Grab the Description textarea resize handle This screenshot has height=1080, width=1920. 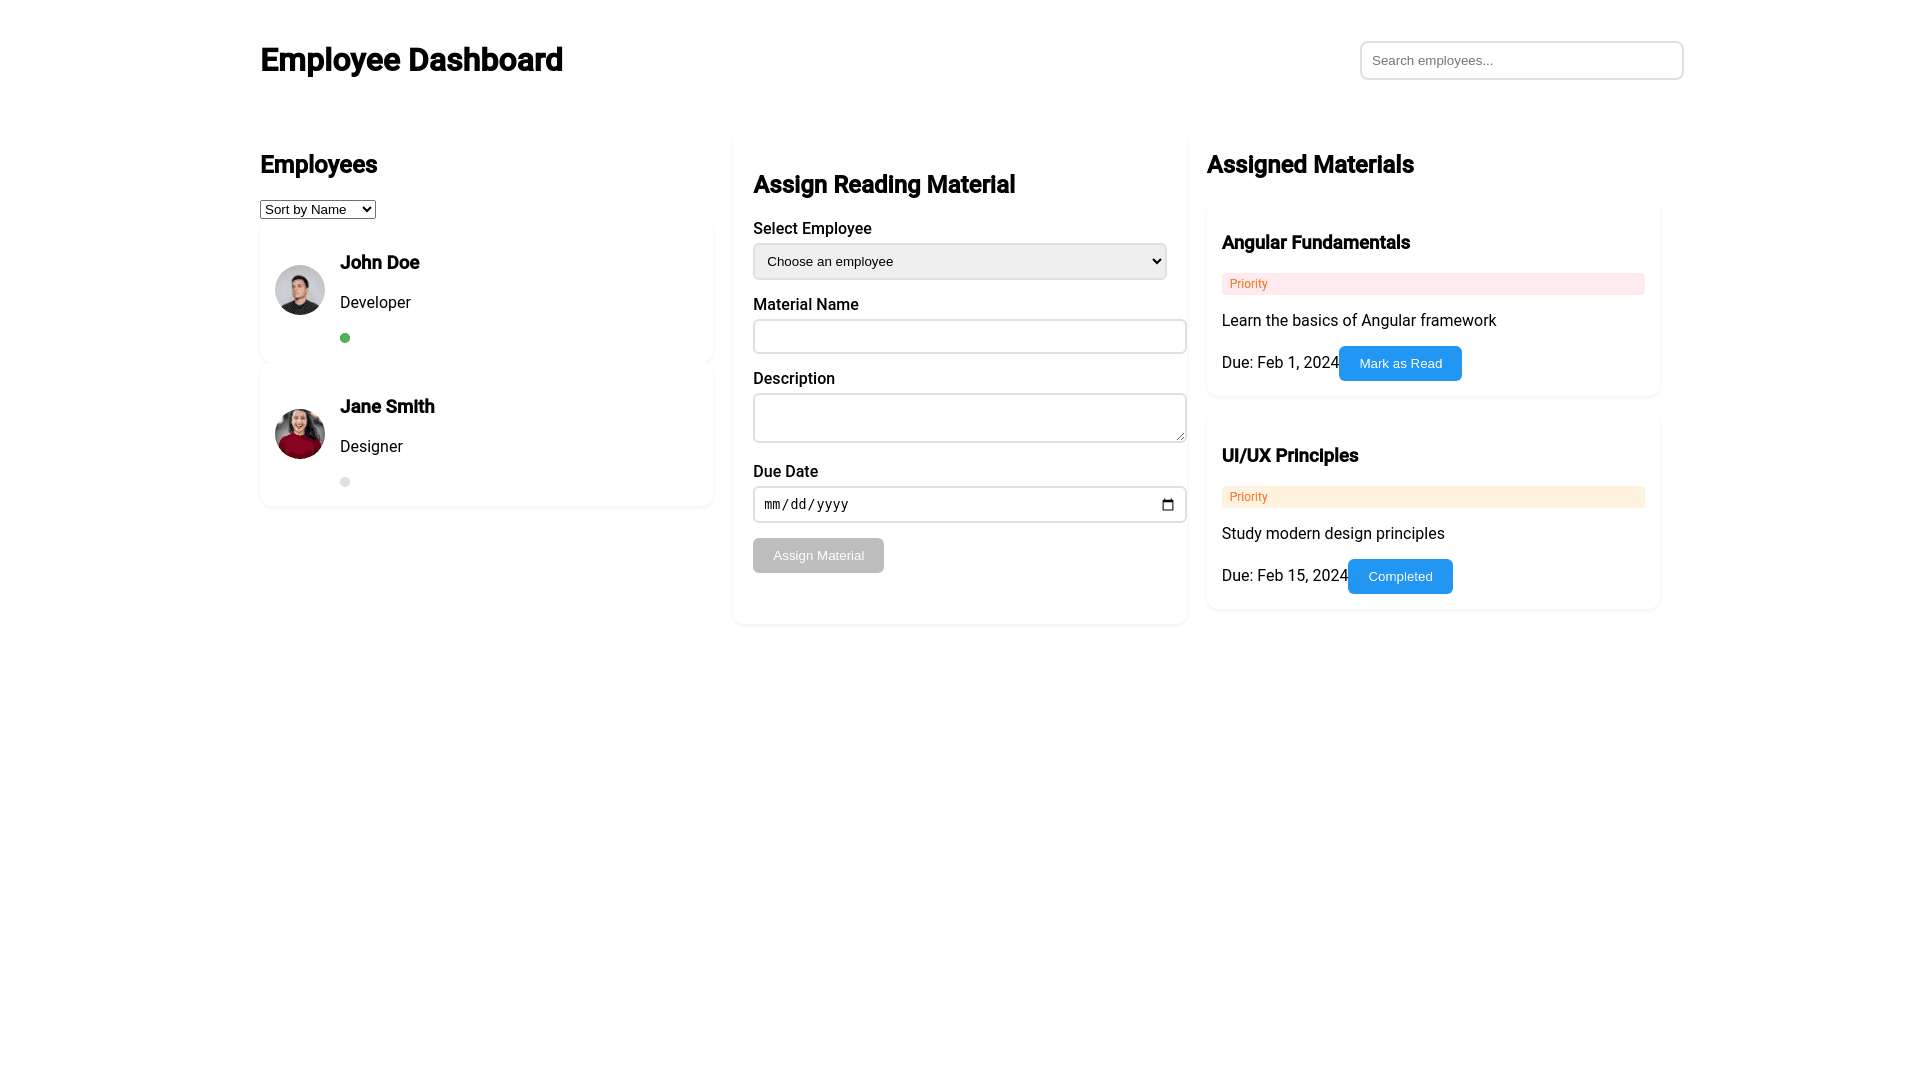(1180, 436)
